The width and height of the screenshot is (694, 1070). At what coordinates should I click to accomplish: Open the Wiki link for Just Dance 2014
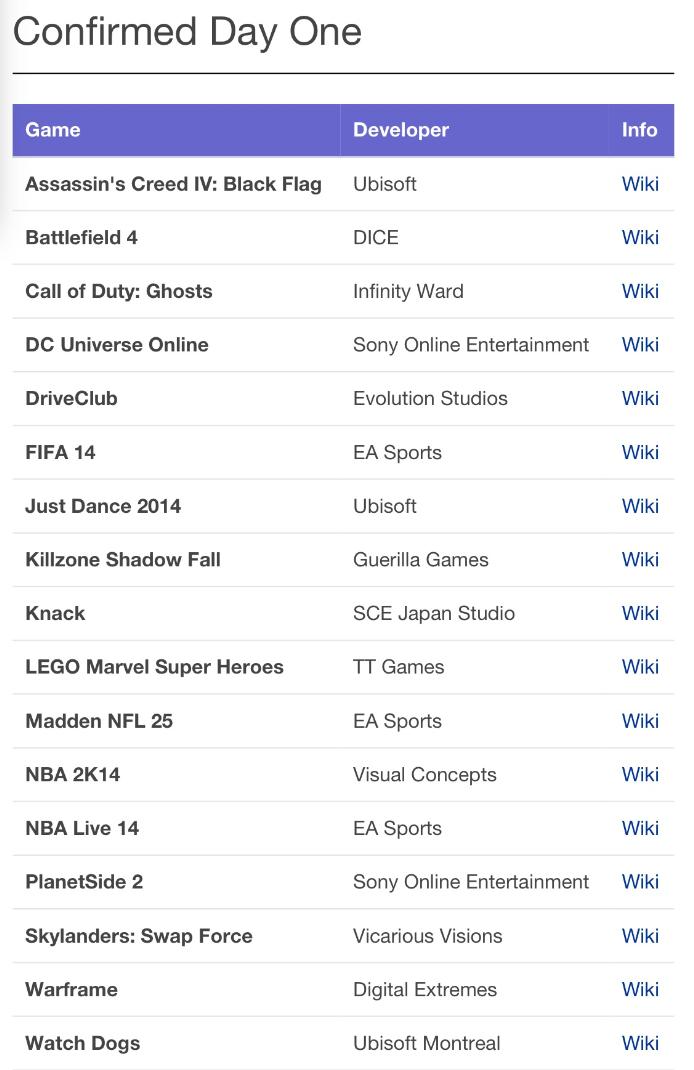(x=640, y=506)
